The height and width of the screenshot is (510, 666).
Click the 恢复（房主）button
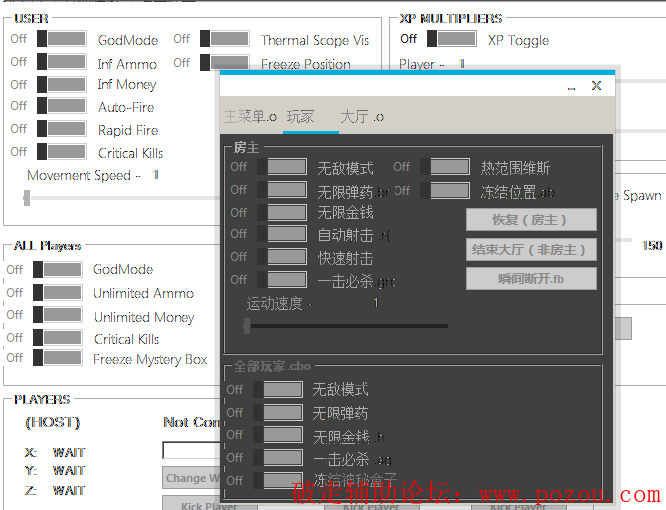531,220
